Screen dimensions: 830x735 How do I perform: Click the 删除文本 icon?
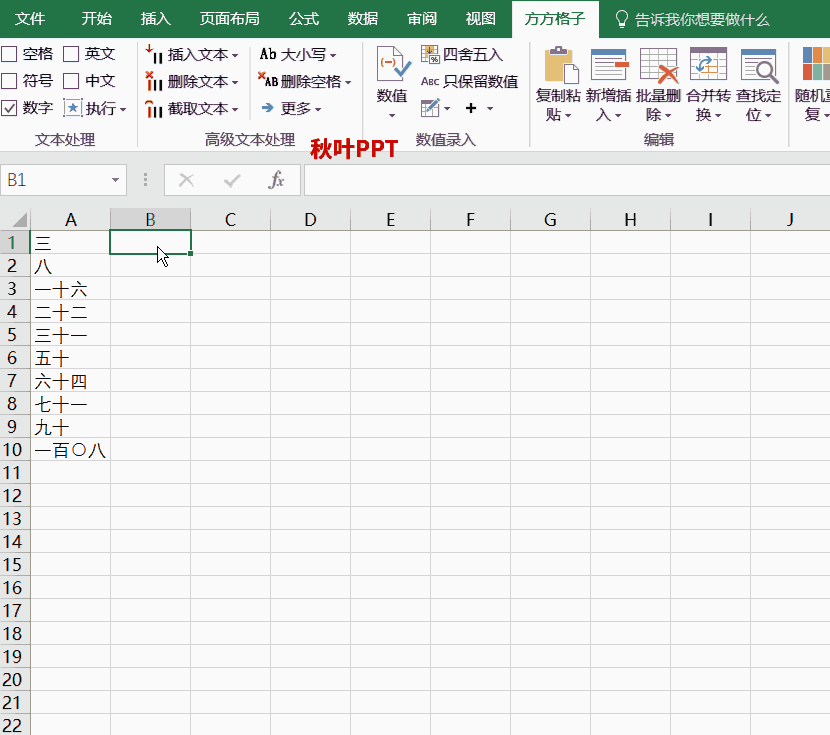[155, 81]
